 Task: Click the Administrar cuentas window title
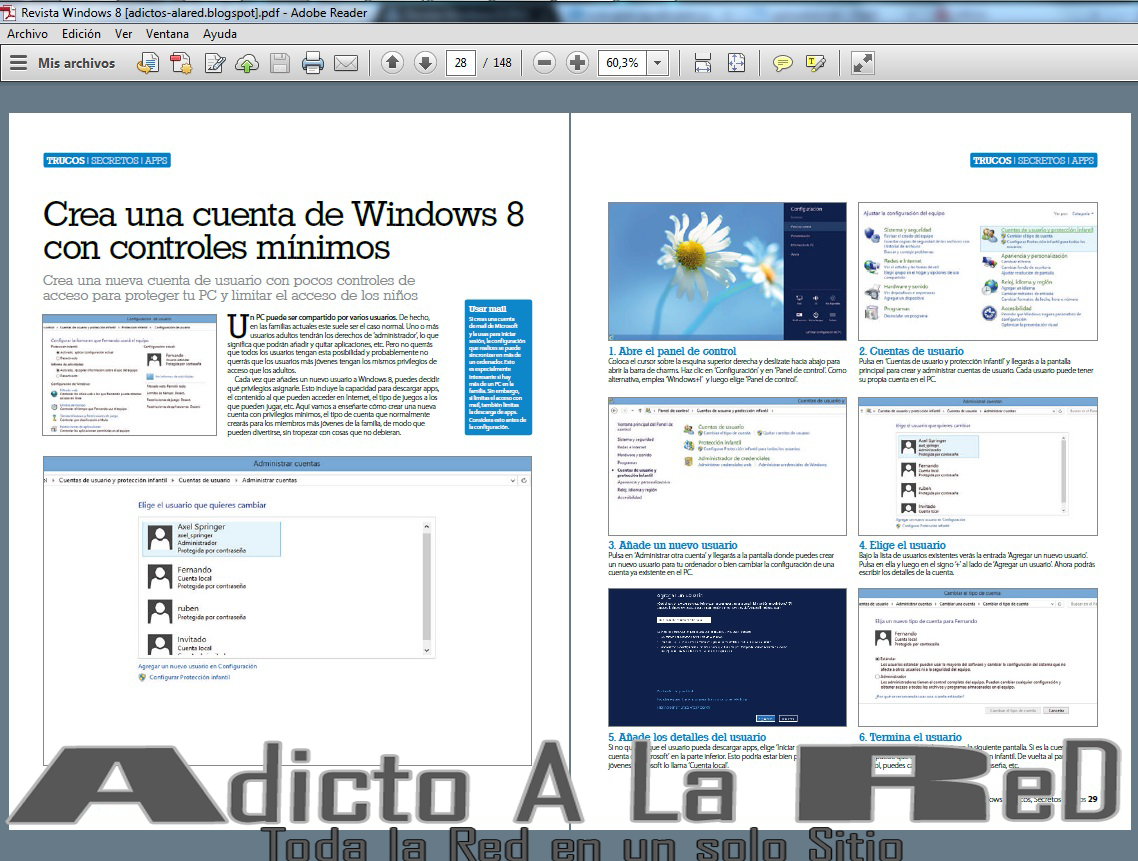(287, 463)
